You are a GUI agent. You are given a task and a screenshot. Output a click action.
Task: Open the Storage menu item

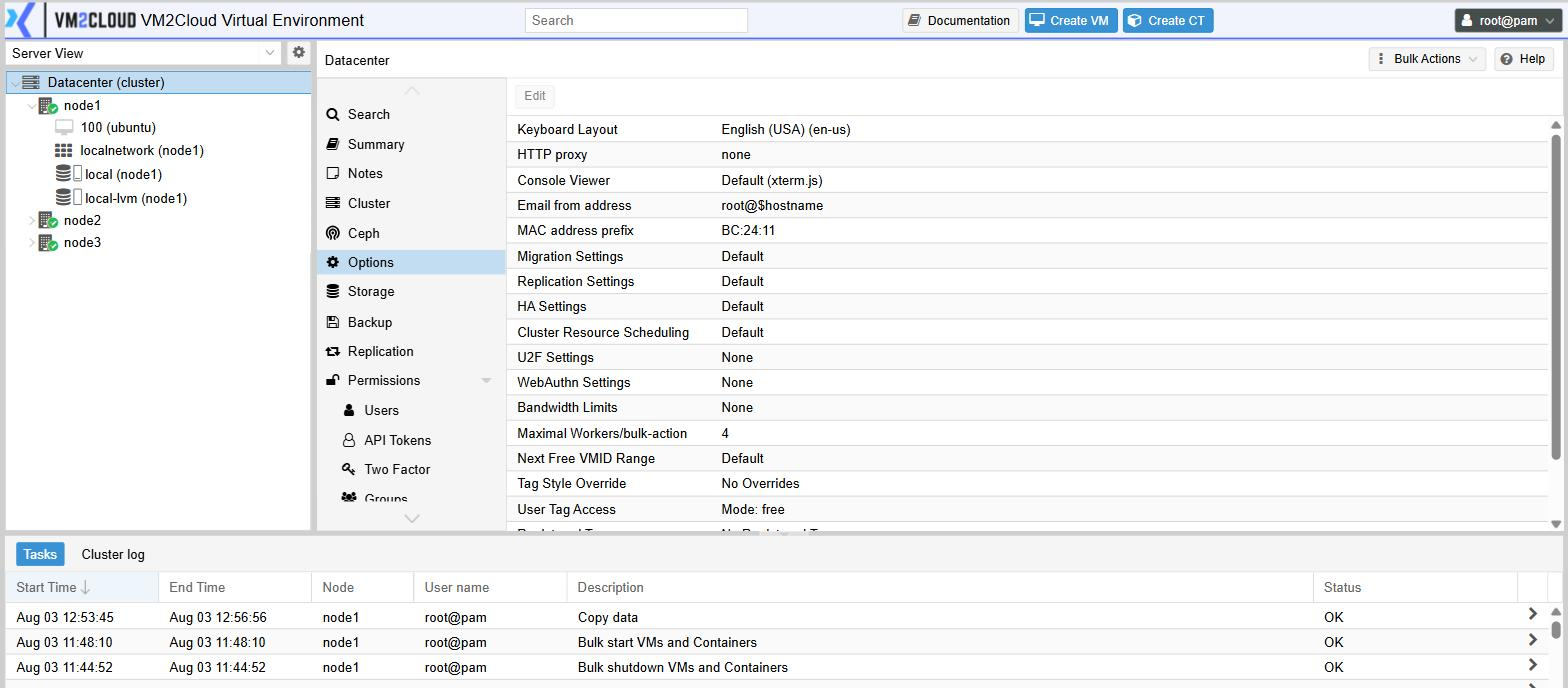411,291
